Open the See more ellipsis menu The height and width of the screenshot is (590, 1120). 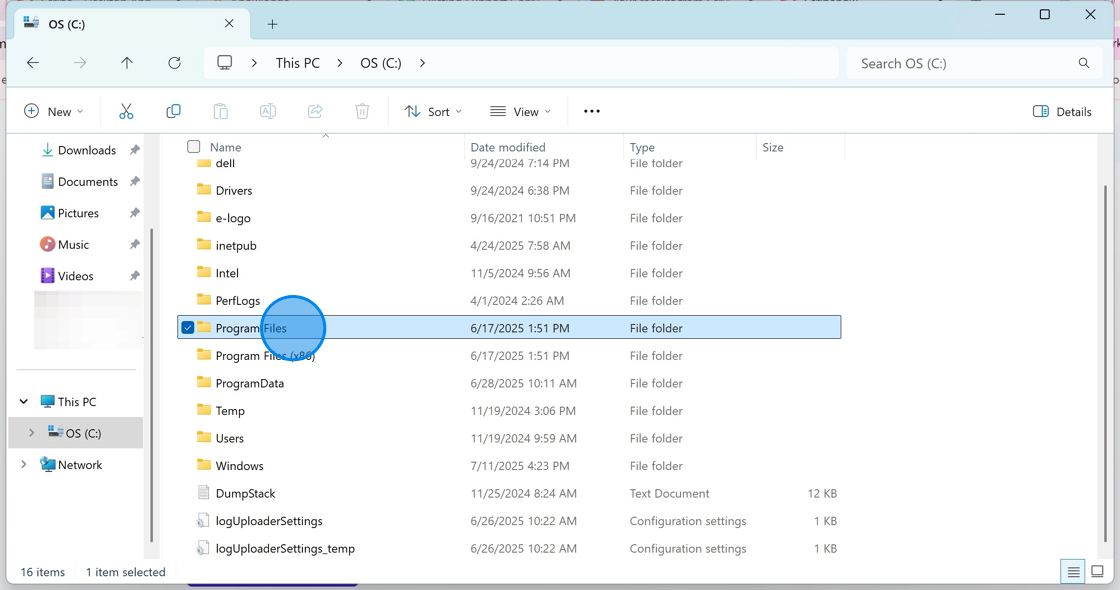(x=591, y=111)
